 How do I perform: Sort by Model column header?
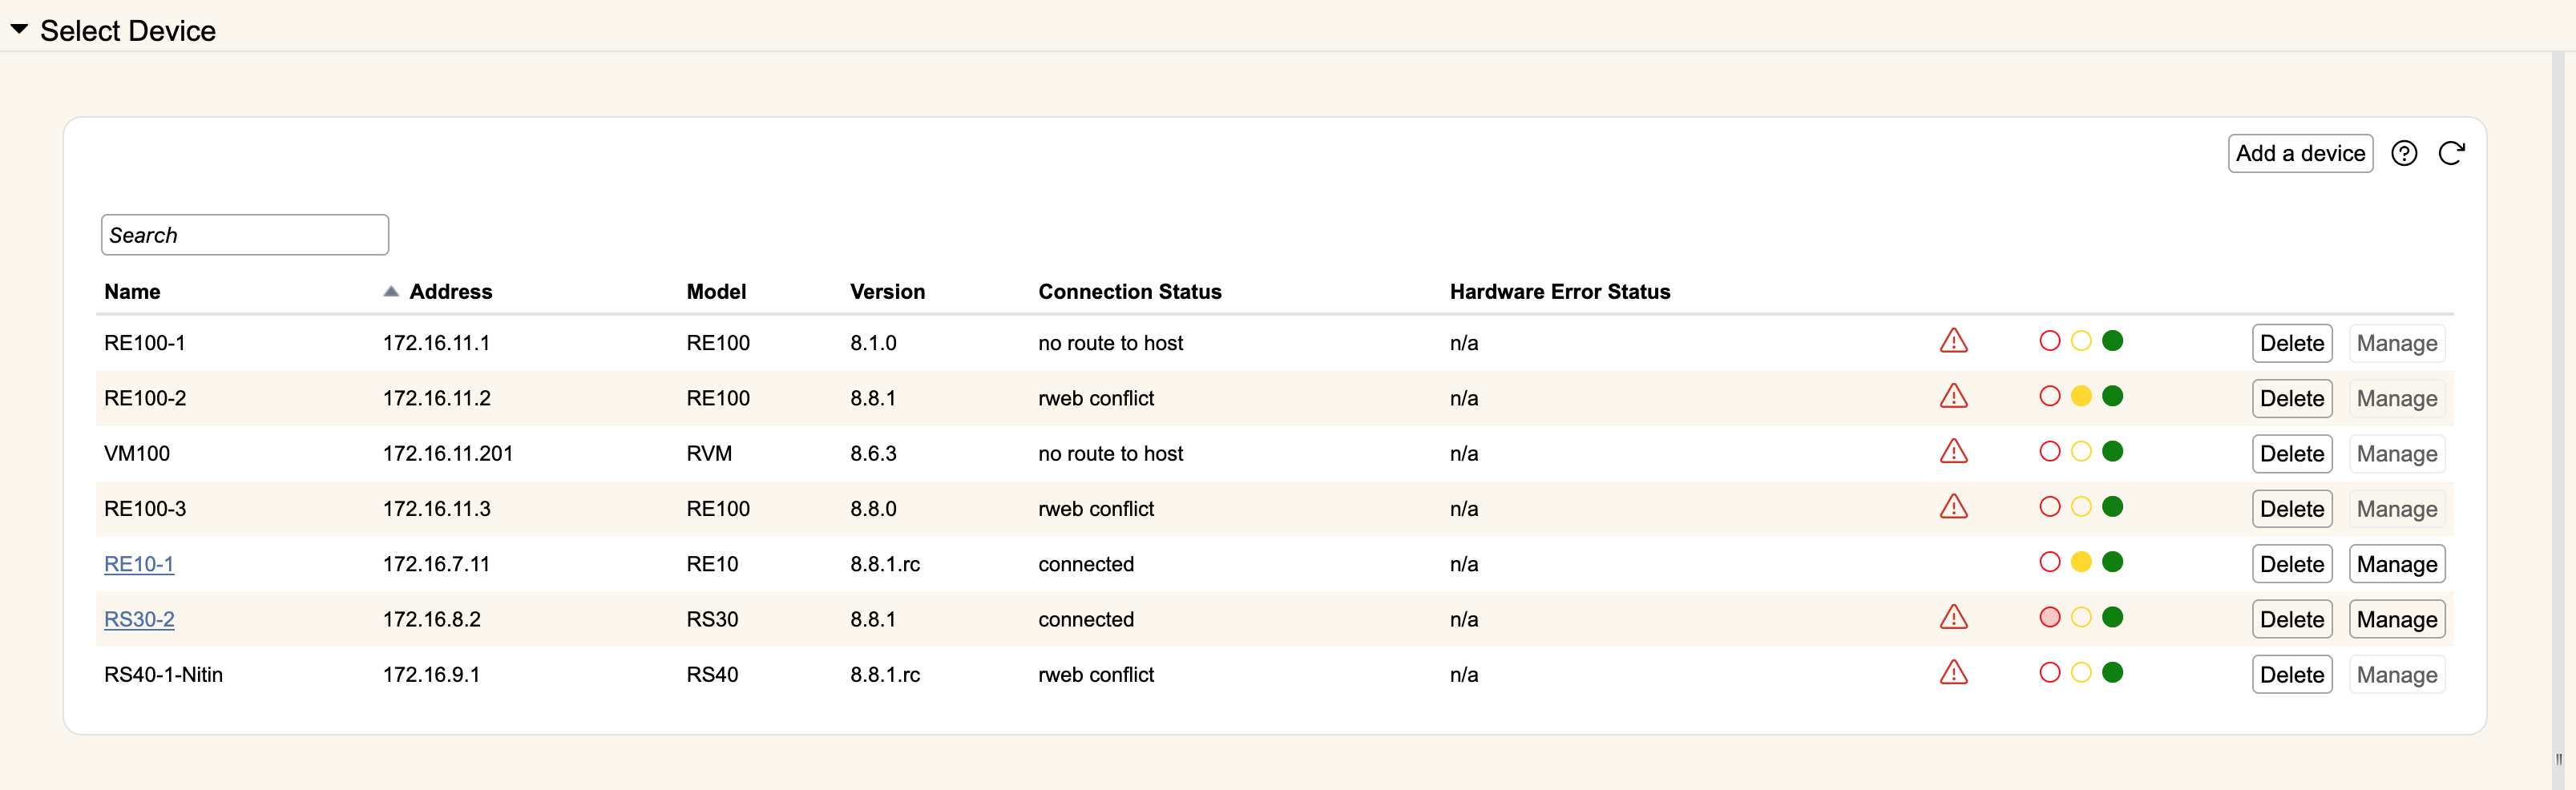[716, 292]
